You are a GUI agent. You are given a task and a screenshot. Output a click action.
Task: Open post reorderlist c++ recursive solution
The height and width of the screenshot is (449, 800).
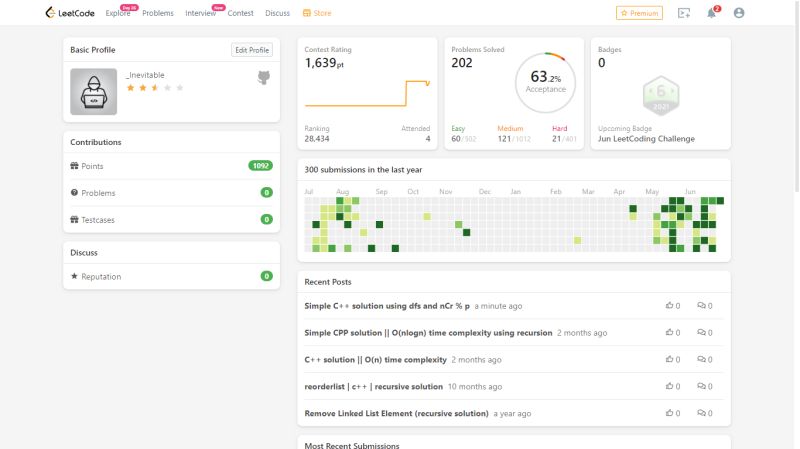373,387
